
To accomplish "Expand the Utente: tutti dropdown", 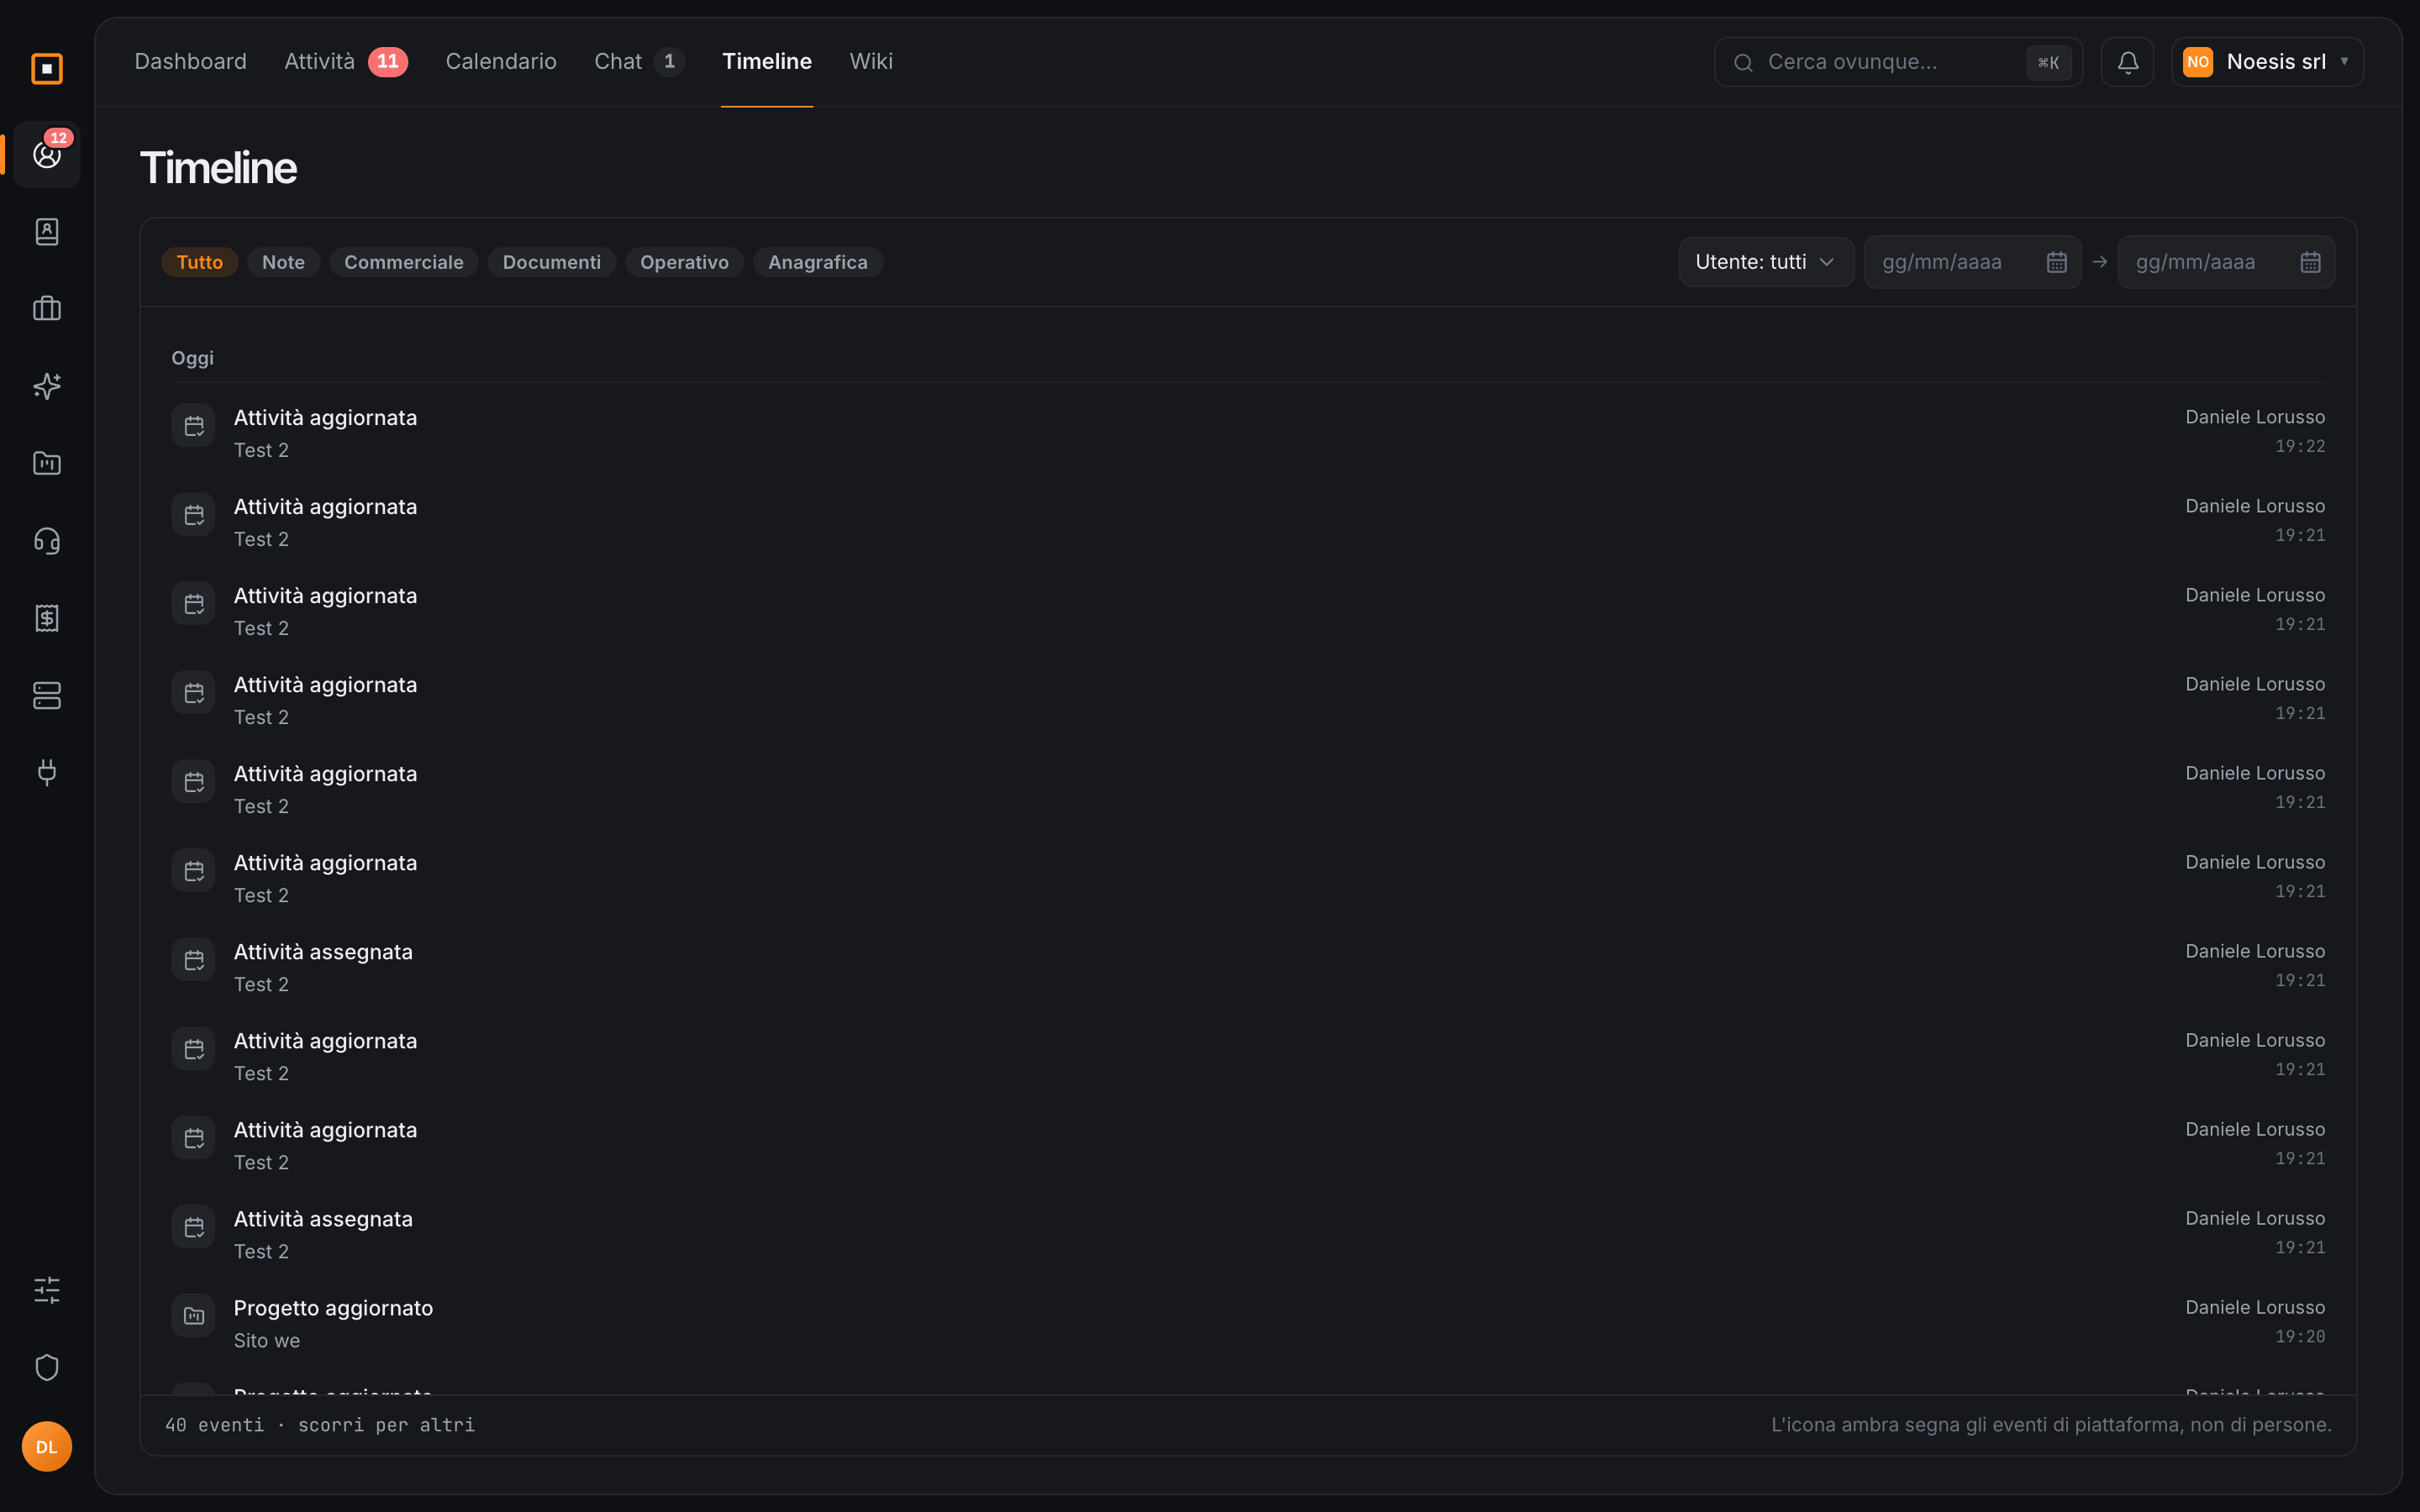I will click(x=1766, y=262).
